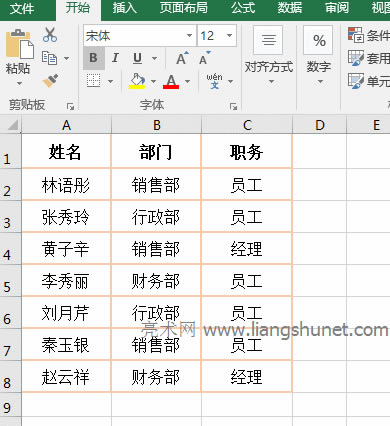Decrease font size with smaller A
The height and width of the screenshot is (426, 390).
pyautogui.click(x=204, y=58)
